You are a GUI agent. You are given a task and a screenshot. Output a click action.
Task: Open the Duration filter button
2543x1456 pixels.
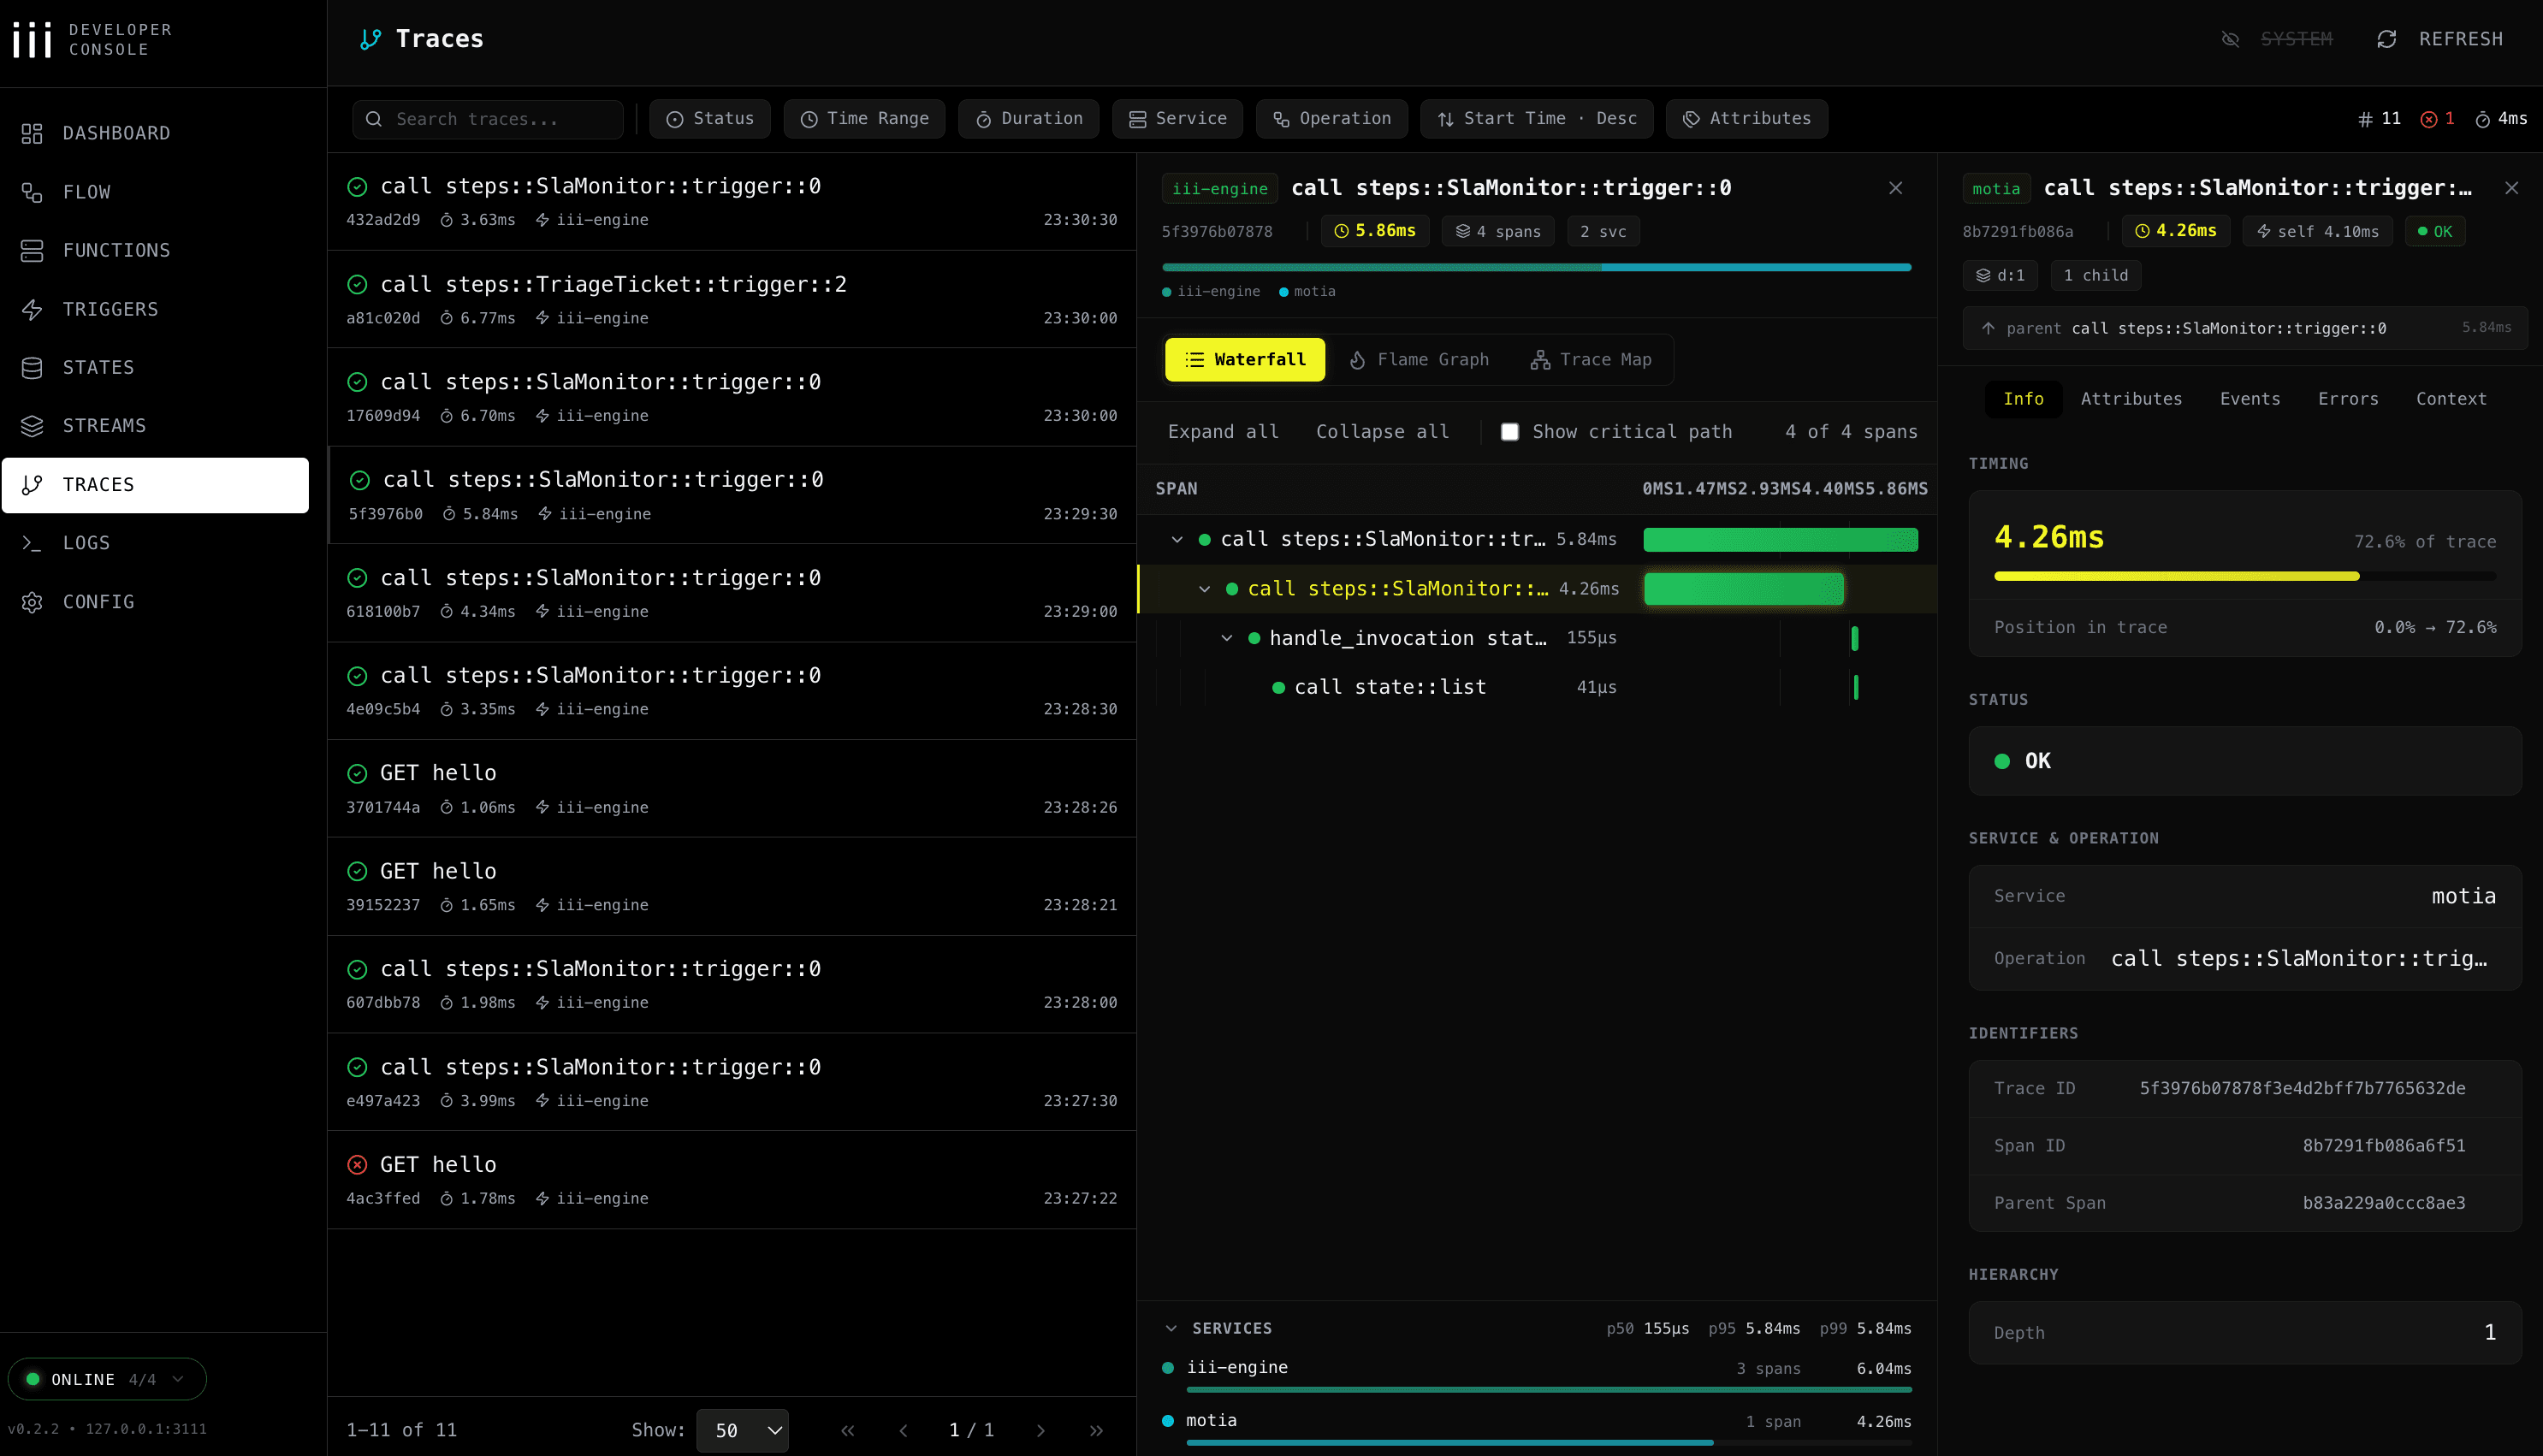[x=1028, y=119]
